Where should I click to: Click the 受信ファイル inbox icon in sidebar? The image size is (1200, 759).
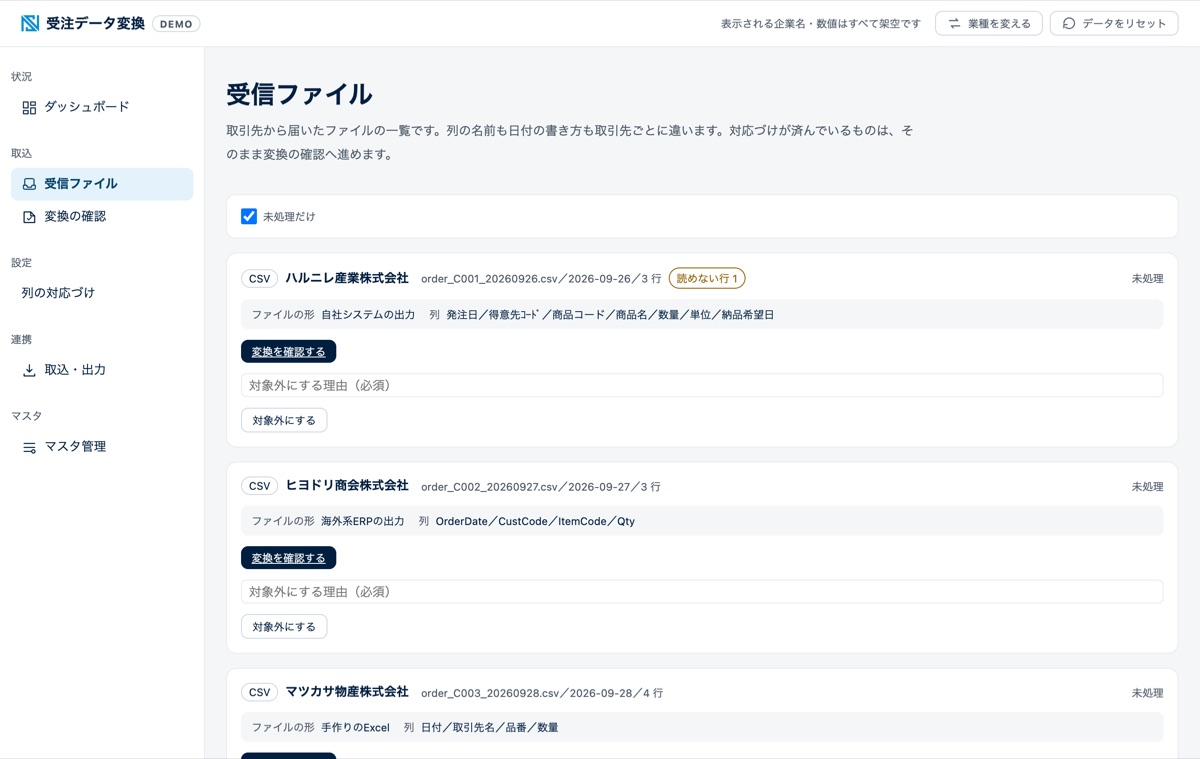click(x=29, y=184)
